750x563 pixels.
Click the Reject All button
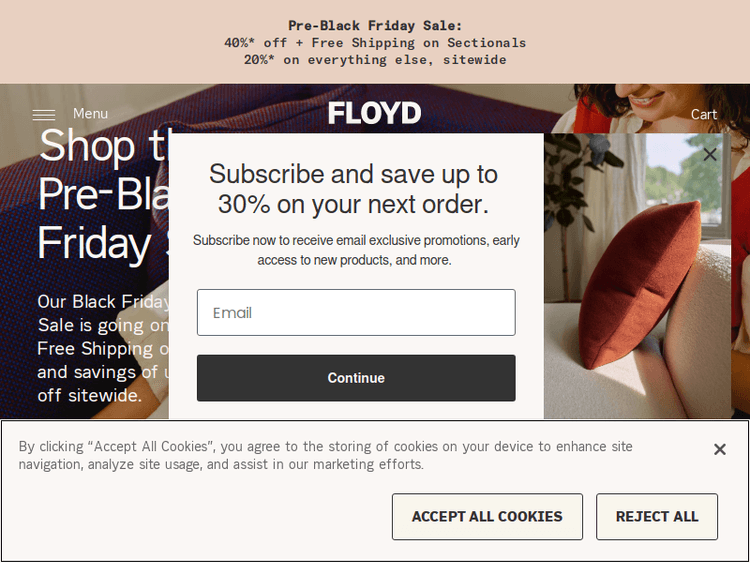[x=657, y=517]
